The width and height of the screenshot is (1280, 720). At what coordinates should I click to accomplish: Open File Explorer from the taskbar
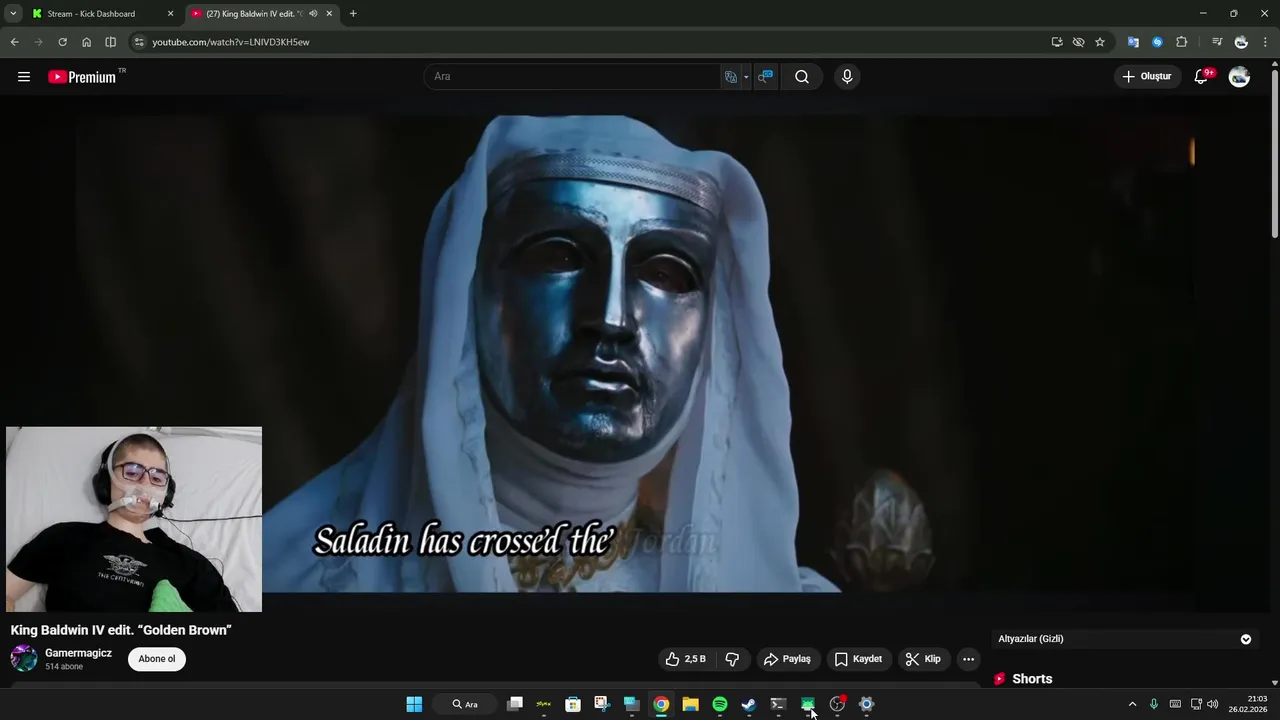690,704
